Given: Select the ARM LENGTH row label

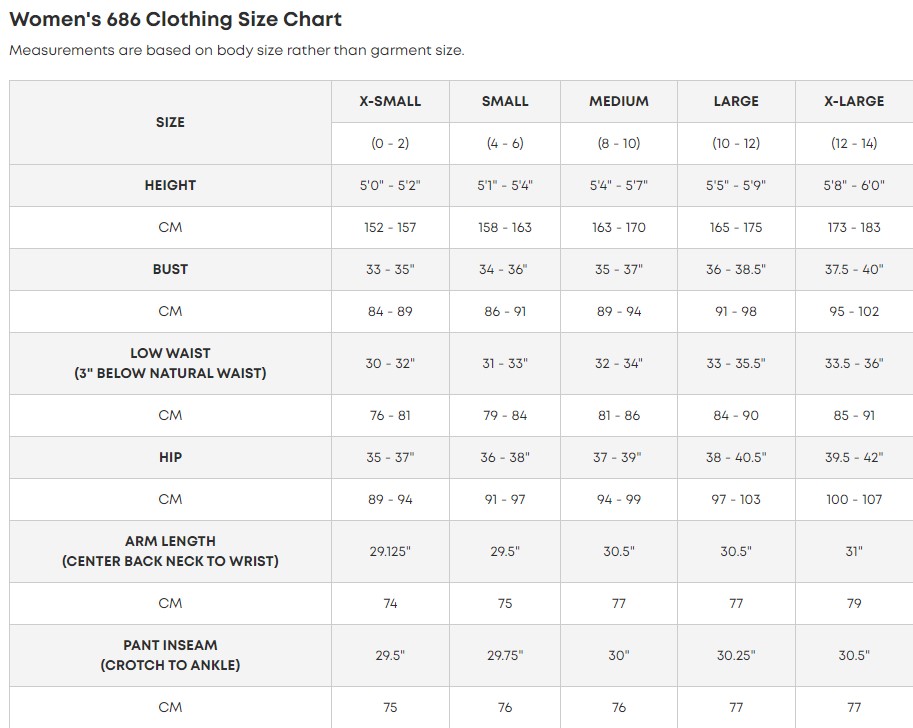Looking at the screenshot, I should [x=170, y=551].
